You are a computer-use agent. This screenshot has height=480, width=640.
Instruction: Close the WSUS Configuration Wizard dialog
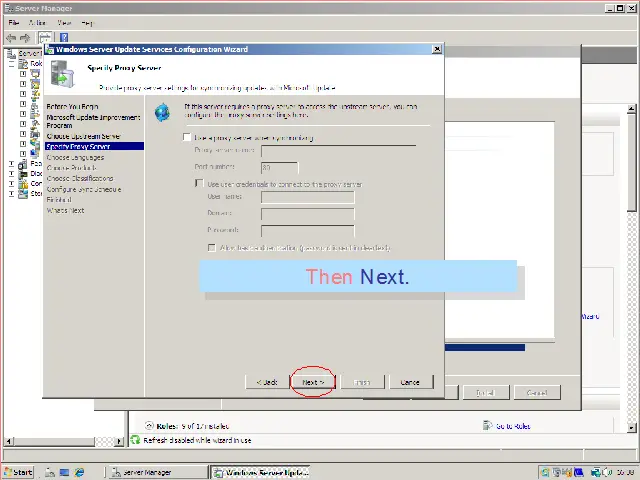pos(437,49)
